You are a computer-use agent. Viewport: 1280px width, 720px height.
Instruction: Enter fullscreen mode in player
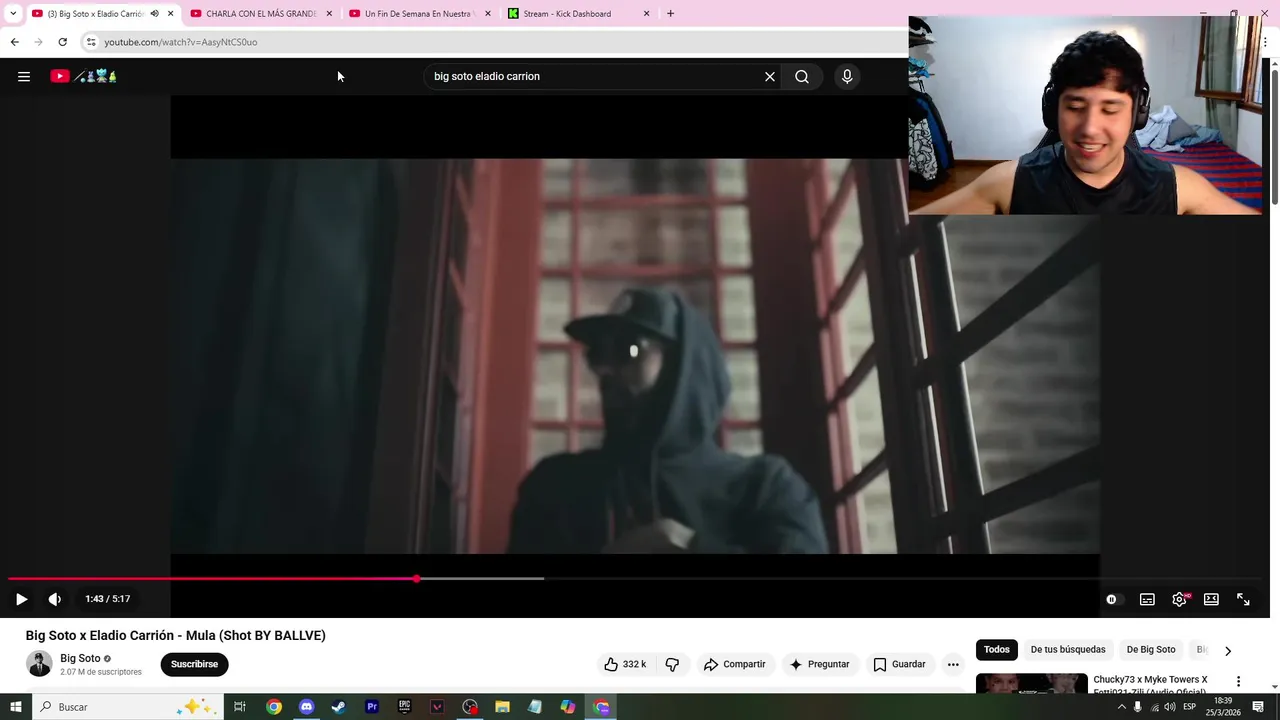pos(1243,599)
